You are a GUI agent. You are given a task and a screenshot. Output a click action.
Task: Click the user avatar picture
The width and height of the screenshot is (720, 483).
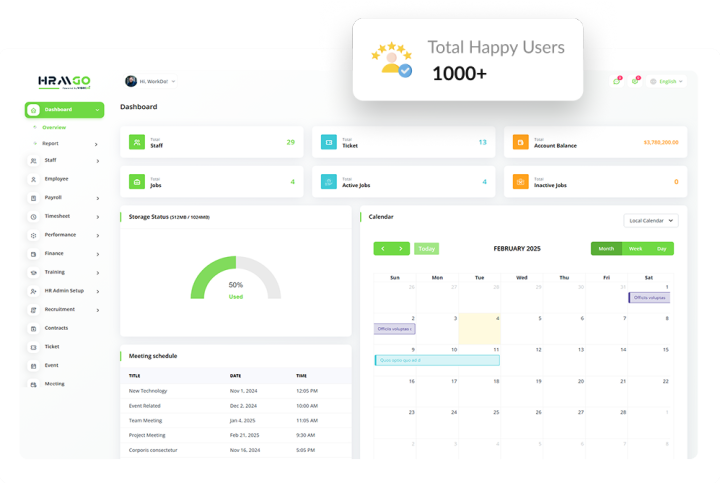click(131, 81)
